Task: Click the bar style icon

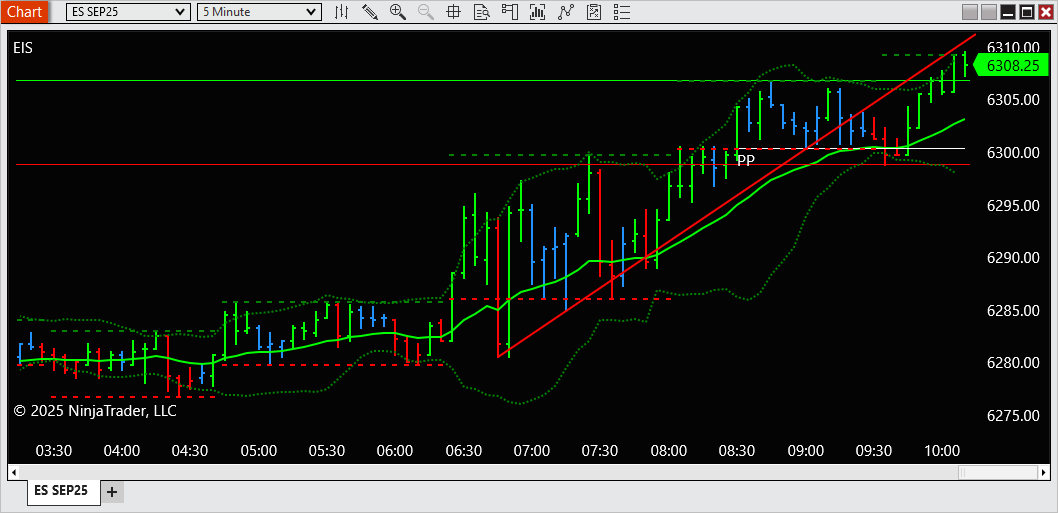Action: click(342, 11)
